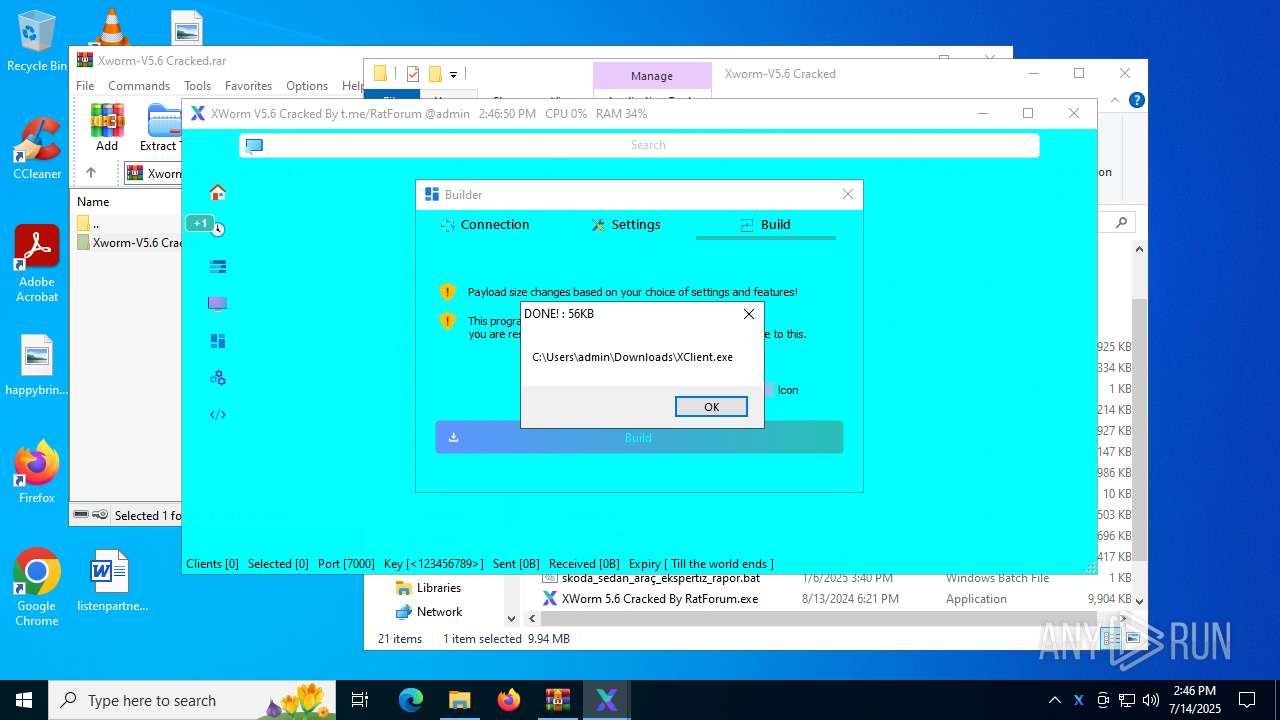Click OK in the DONE message box
This screenshot has width=1280, height=720.
coord(711,407)
